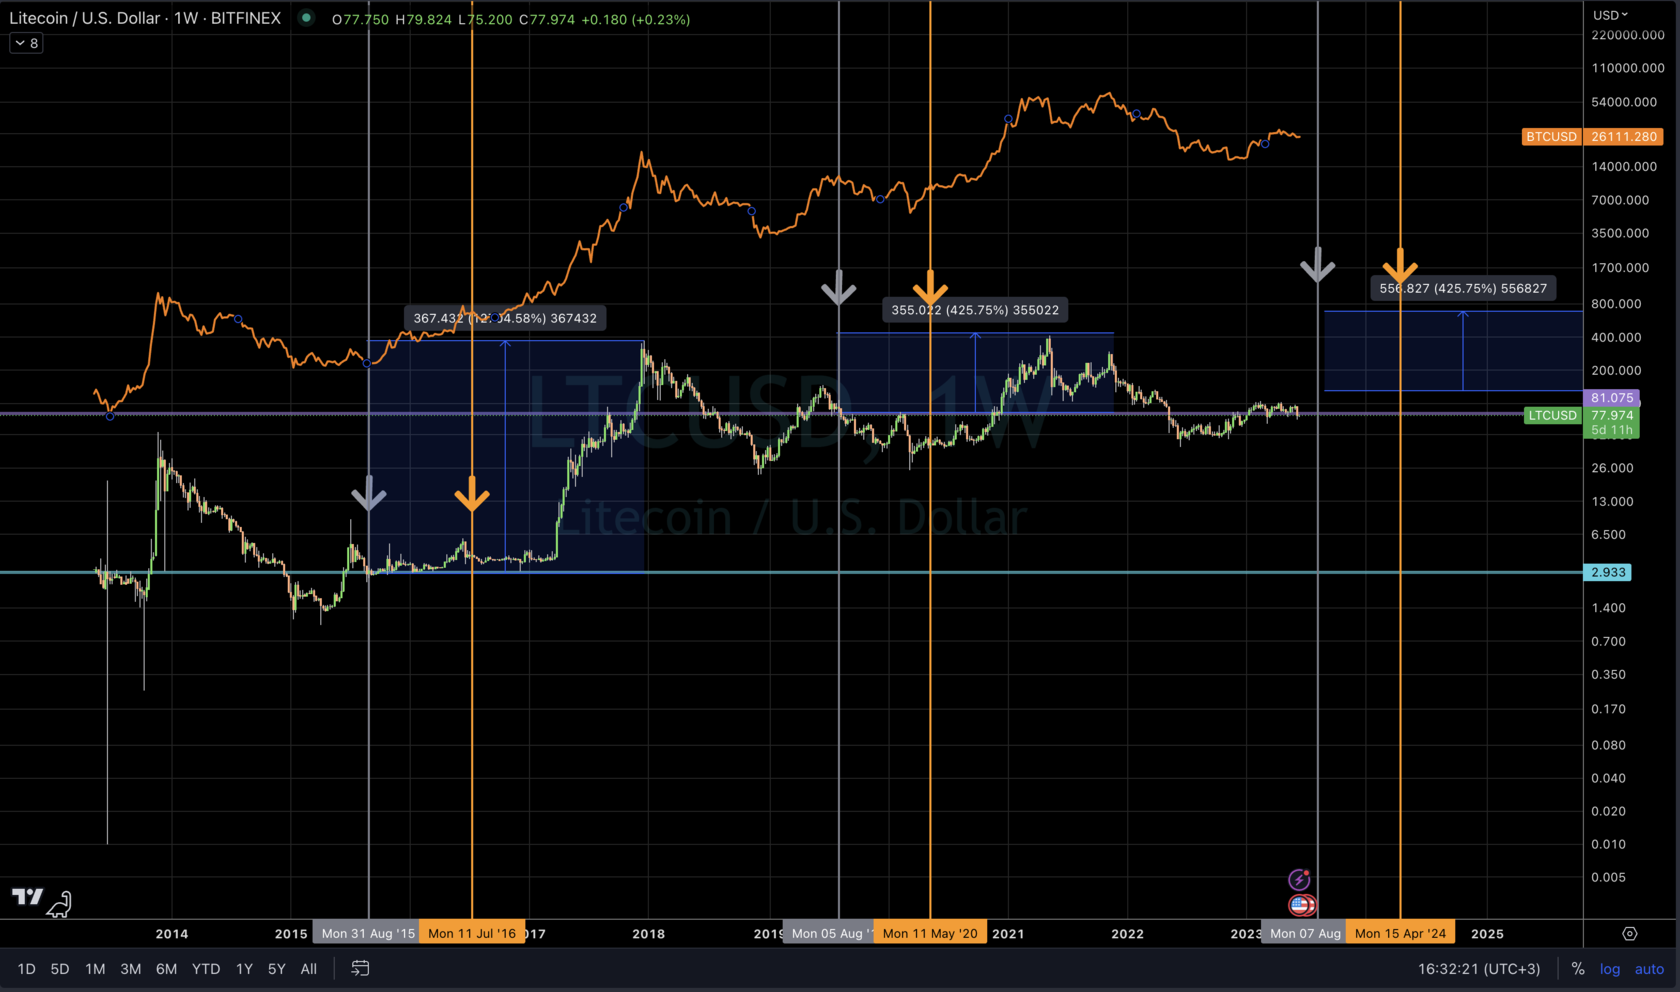Image resolution: width=1680 pixels, height=992 pixels.
Task: Click the 0.005 price axis value
Action: click(1609, 877)
